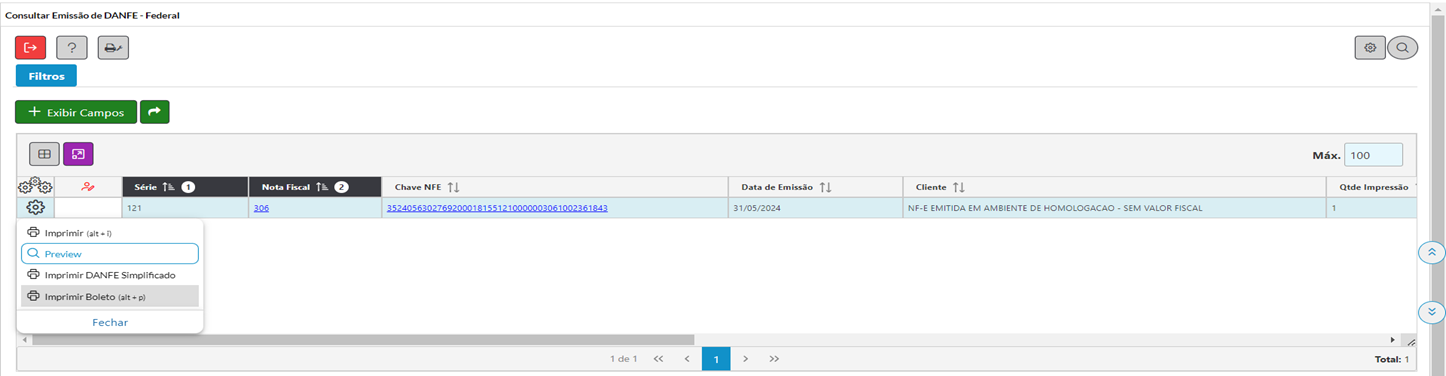The width and height of the screenshot is (1446, 376).
Task: Click the red signature pen column icon
Action: coord(87,187)
